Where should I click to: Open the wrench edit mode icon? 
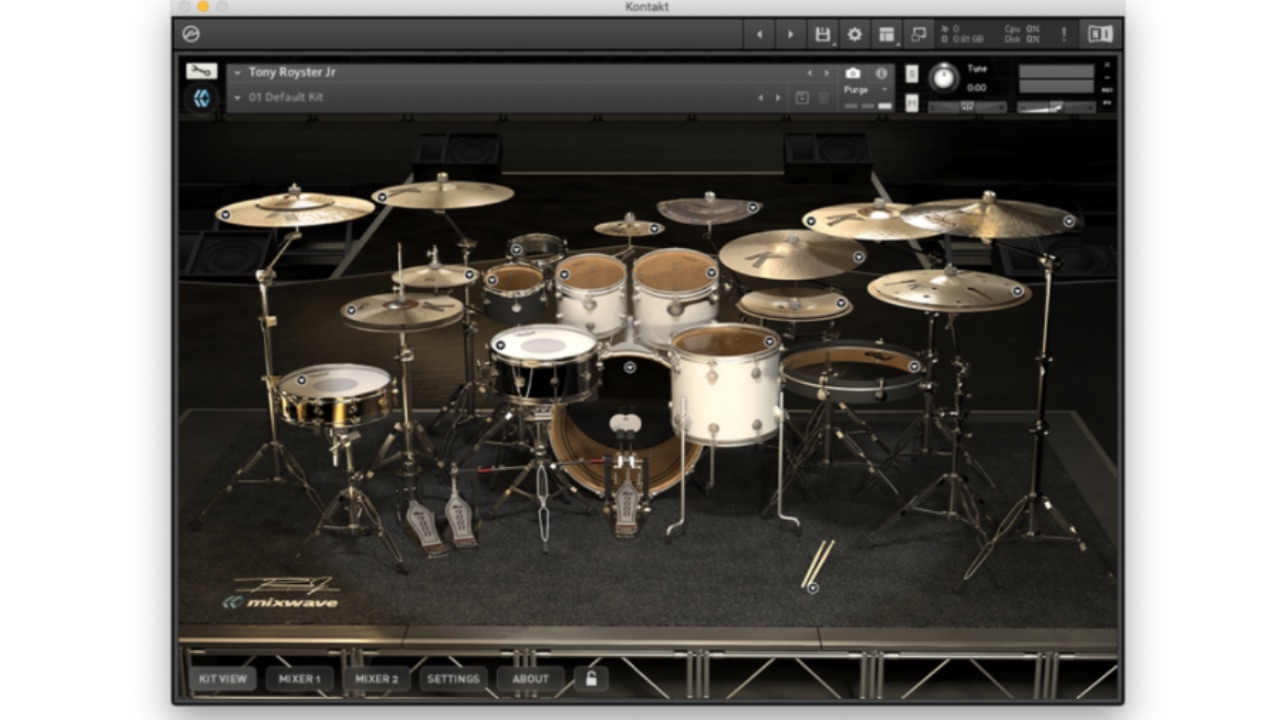201,72
